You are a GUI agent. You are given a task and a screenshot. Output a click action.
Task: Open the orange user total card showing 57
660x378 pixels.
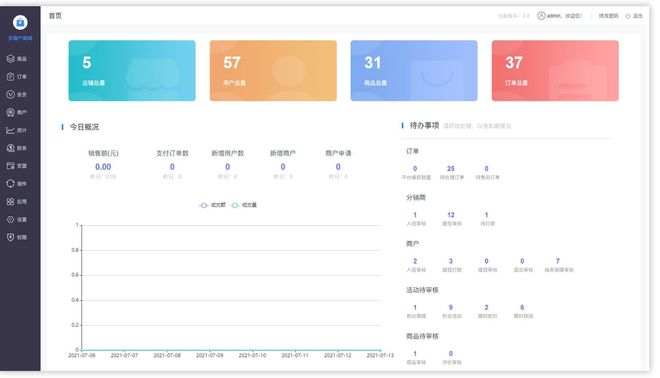pos(273,71)
